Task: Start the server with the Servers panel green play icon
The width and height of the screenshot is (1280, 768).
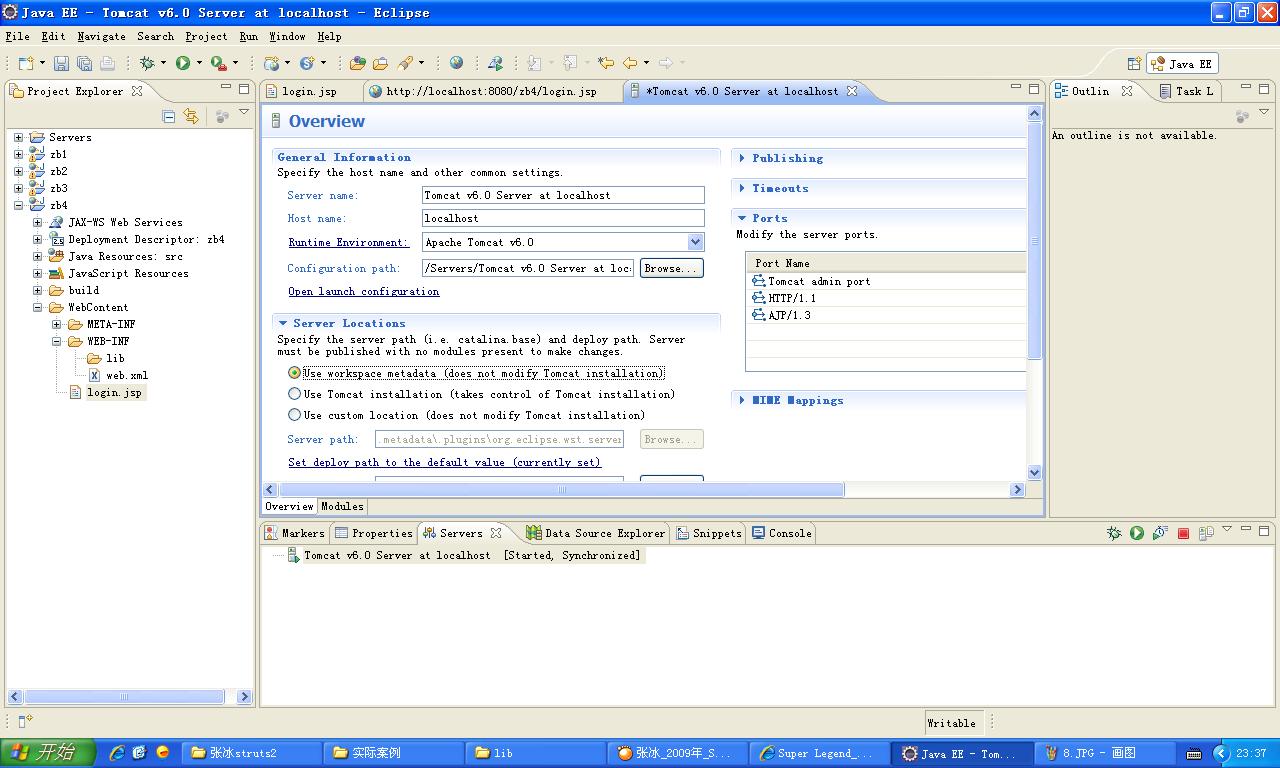Action: coord(1137,533)
